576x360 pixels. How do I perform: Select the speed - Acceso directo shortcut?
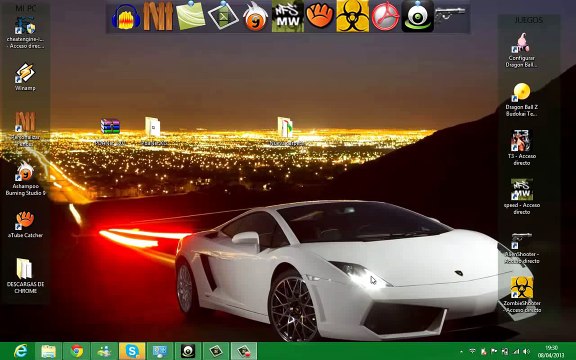pyautogui.click(x=522, y=197)
